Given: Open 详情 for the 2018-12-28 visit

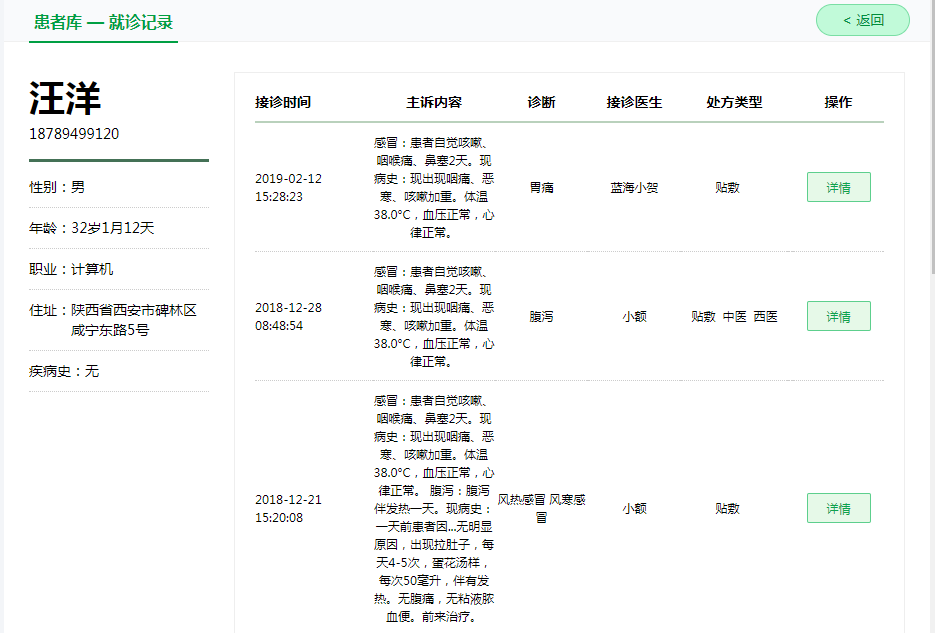Looking at the screenshot, I should [838, 316].
